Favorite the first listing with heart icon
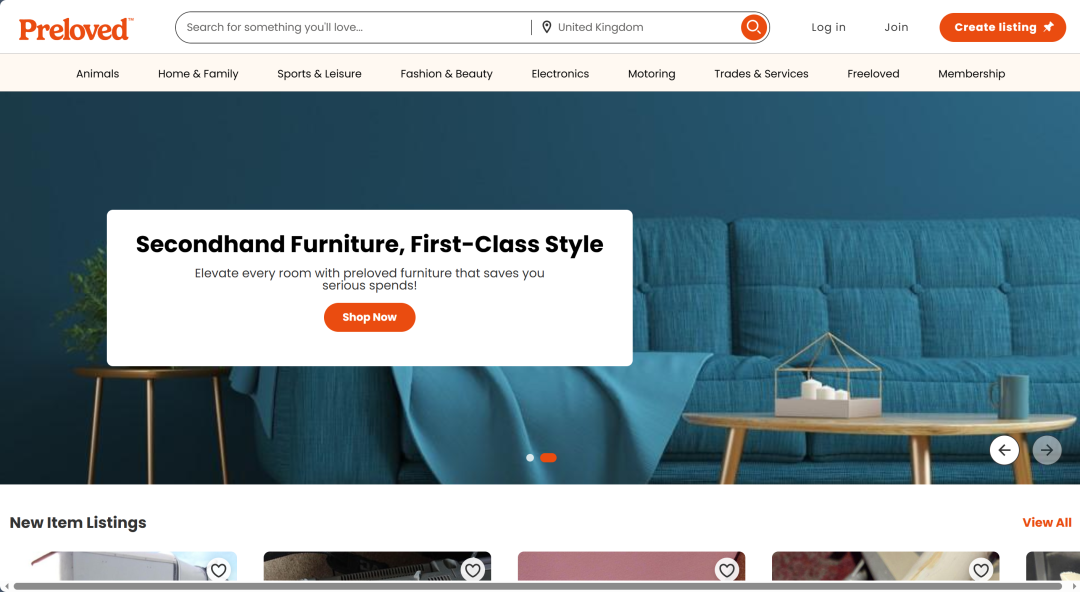 pos(218,570)
